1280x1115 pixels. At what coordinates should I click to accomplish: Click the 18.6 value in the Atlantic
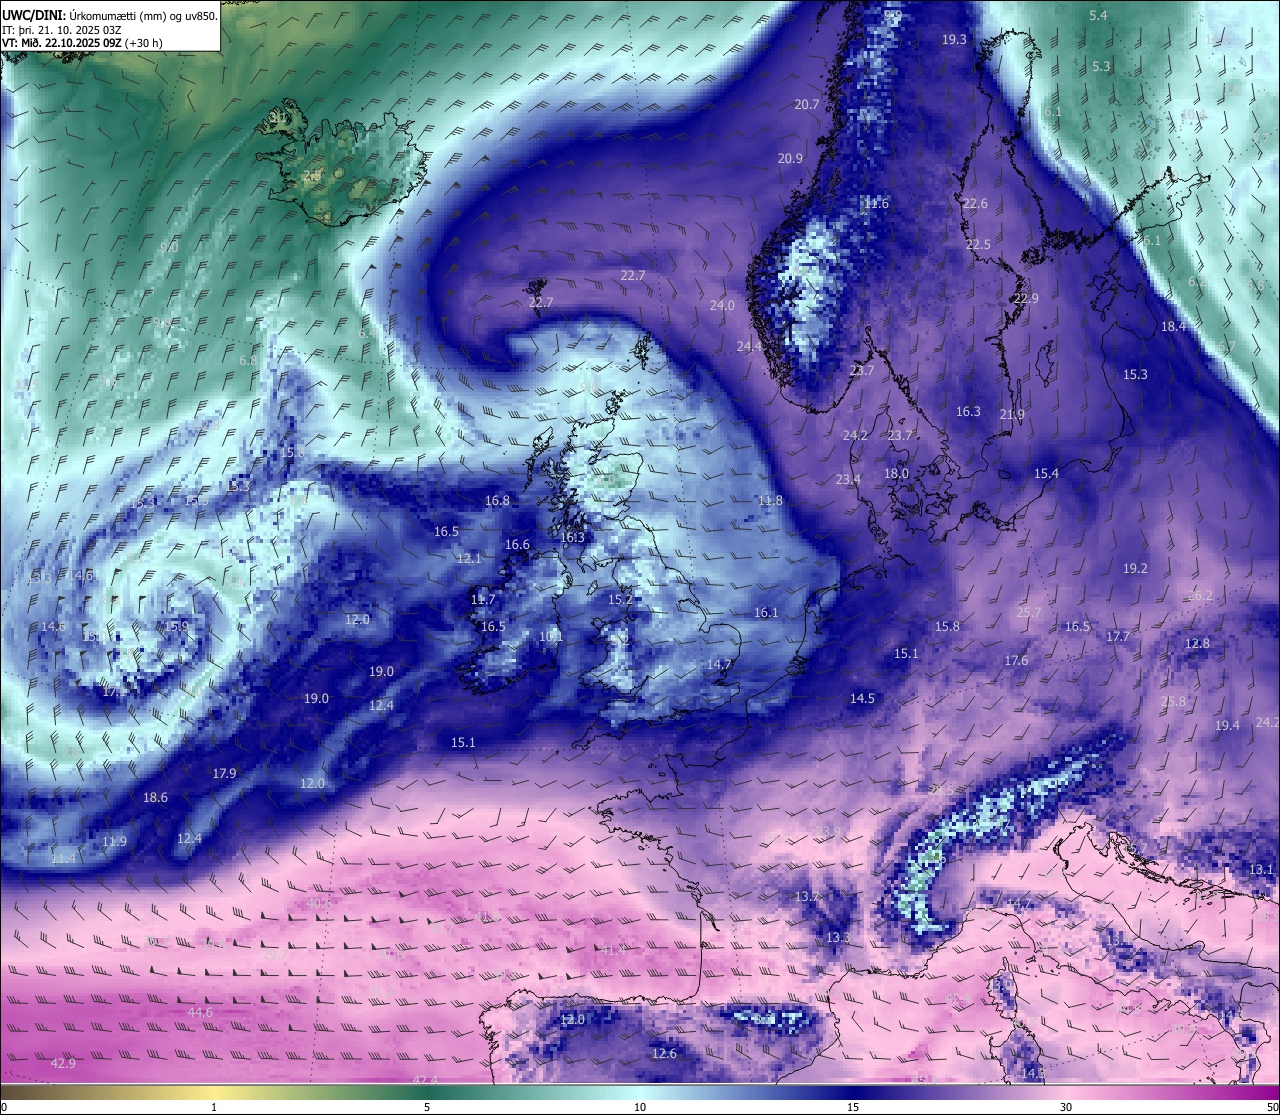(x=155, y=797)
